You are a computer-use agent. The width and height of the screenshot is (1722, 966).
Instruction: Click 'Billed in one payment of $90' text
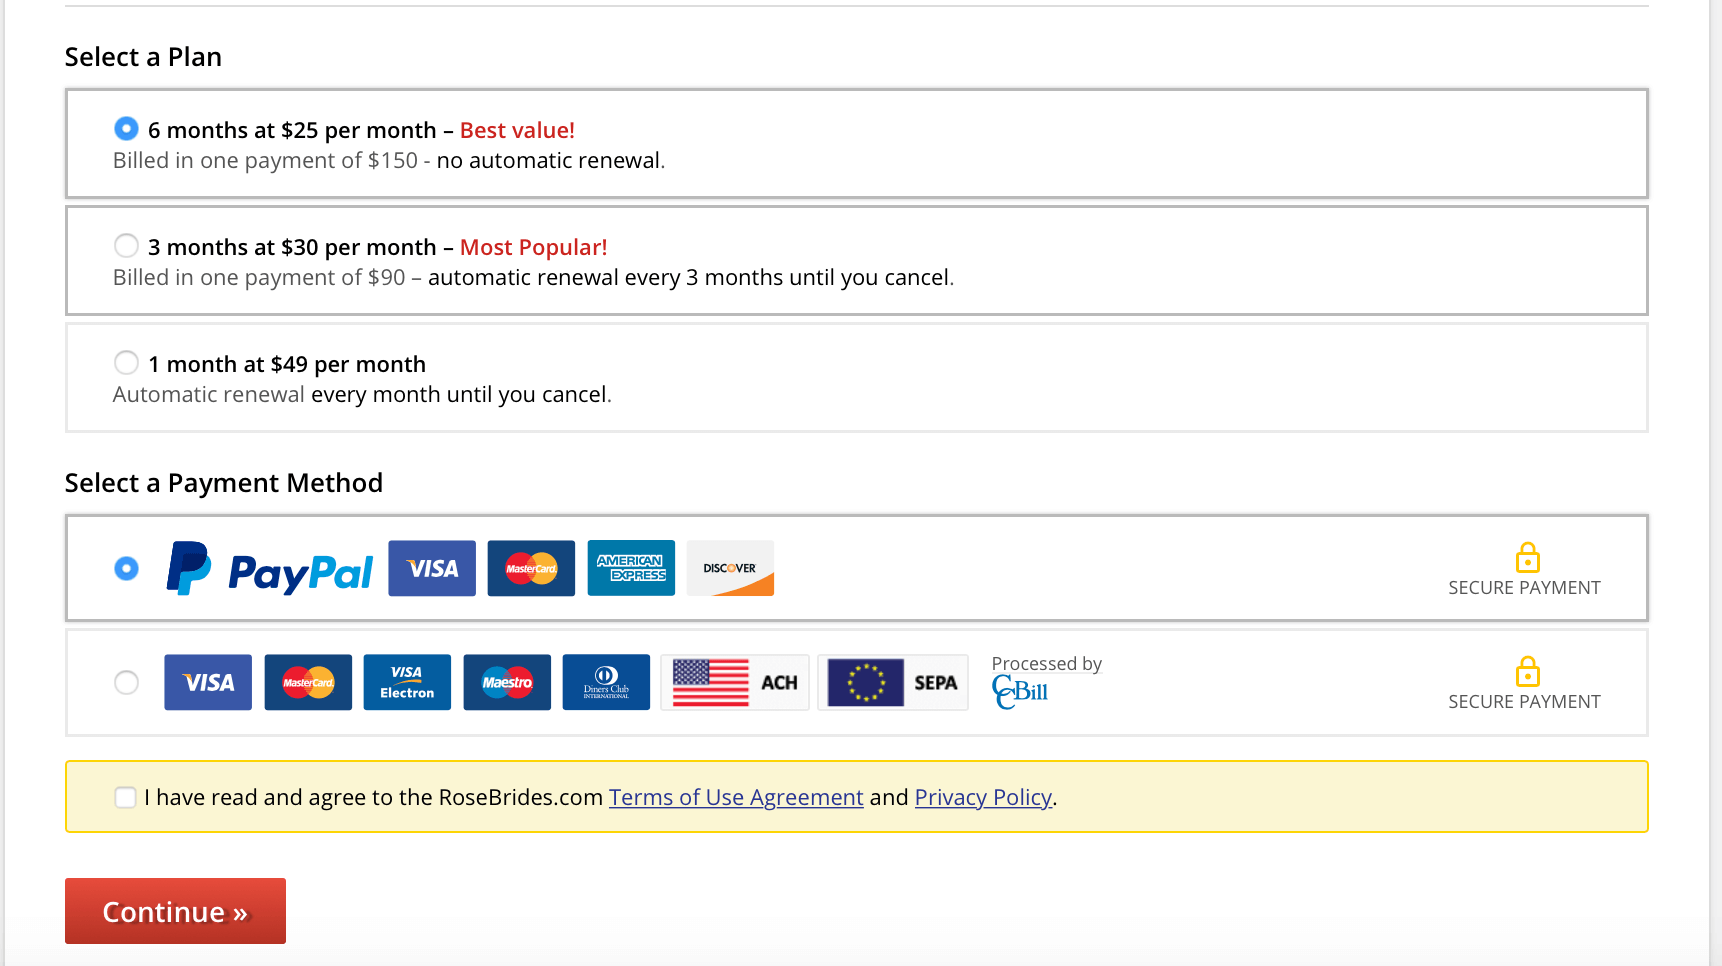(259, 277)
